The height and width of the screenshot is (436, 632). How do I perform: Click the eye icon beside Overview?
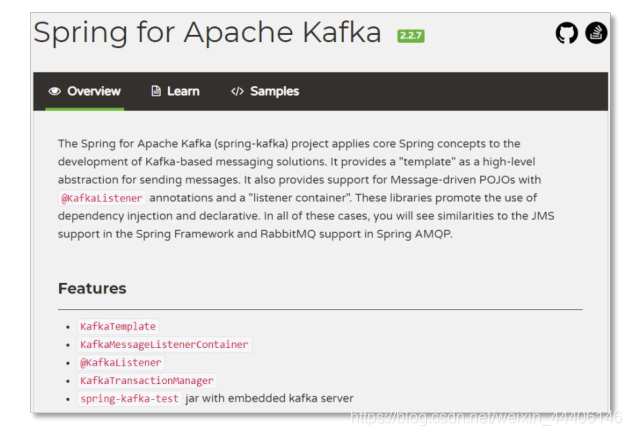click(x=54, y=91)
